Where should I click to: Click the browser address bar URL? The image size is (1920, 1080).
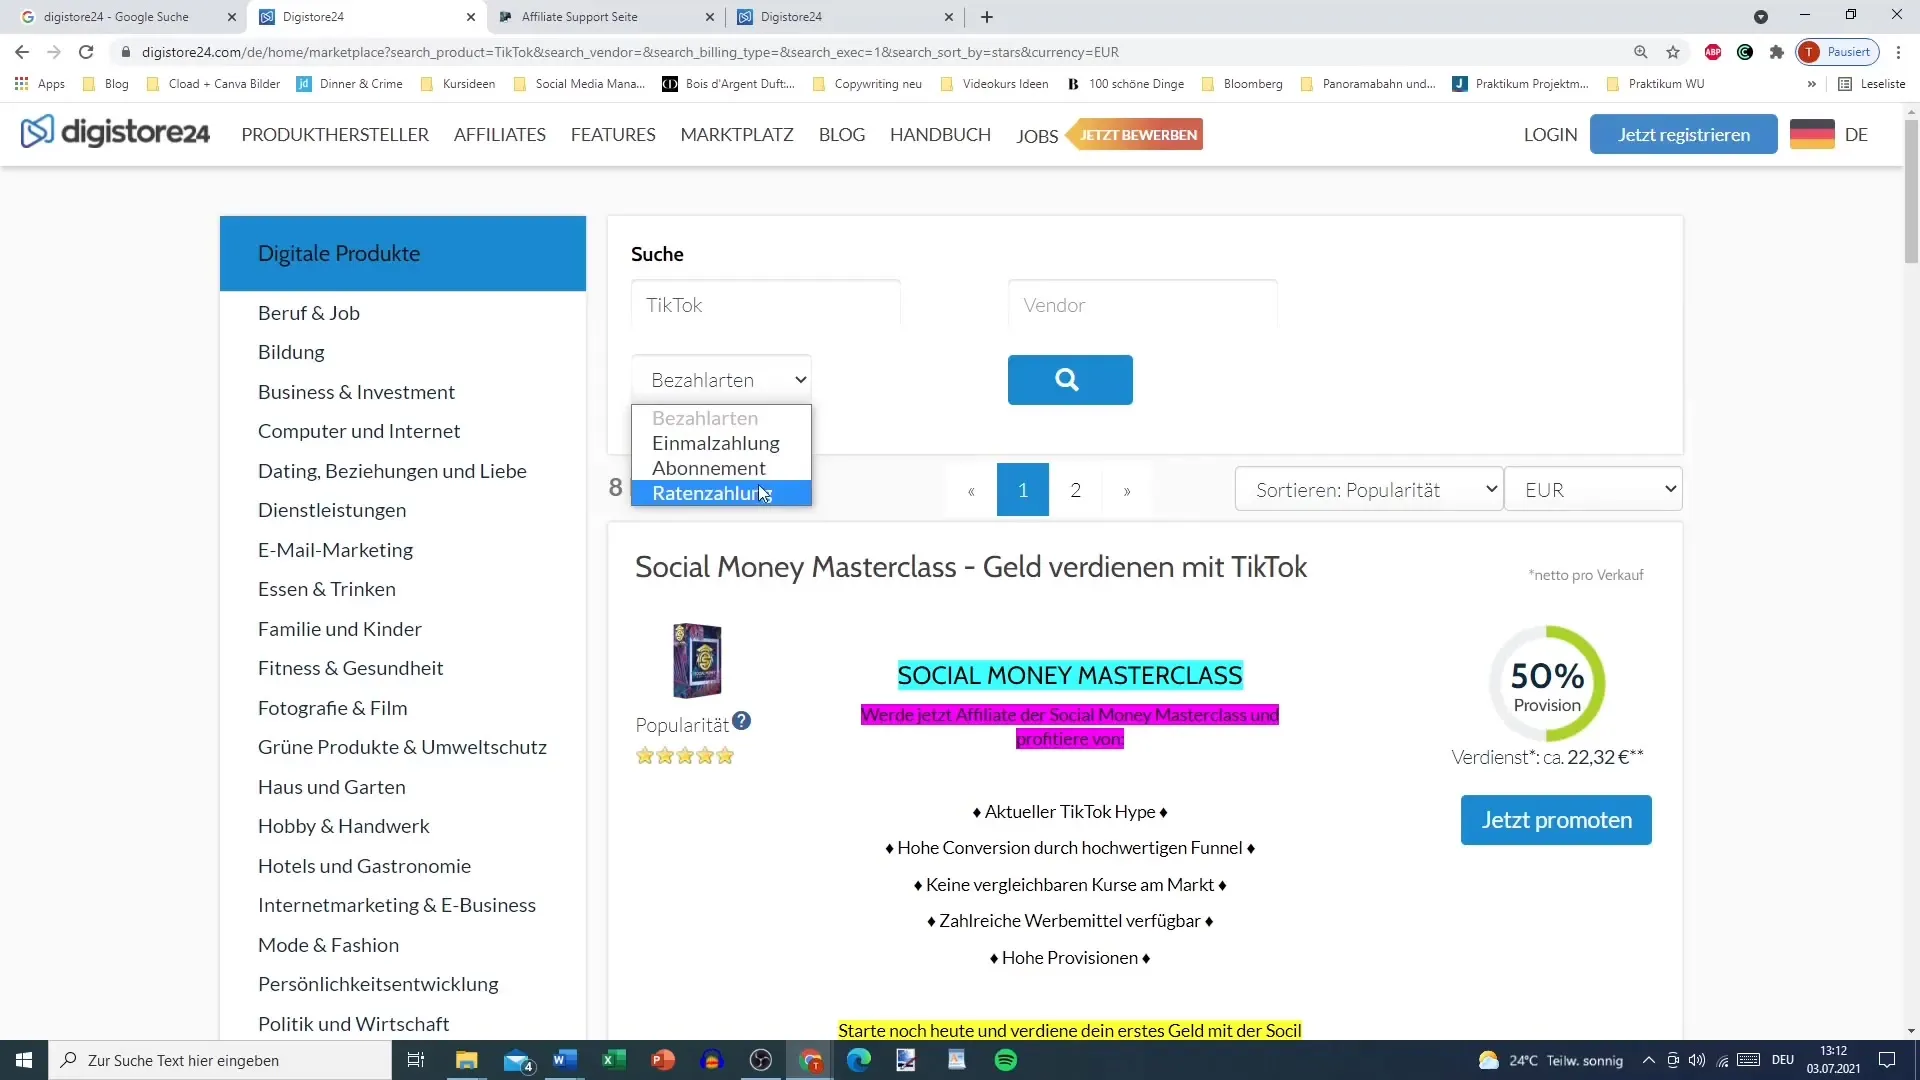pyautogui.click(x=630, y=52)
